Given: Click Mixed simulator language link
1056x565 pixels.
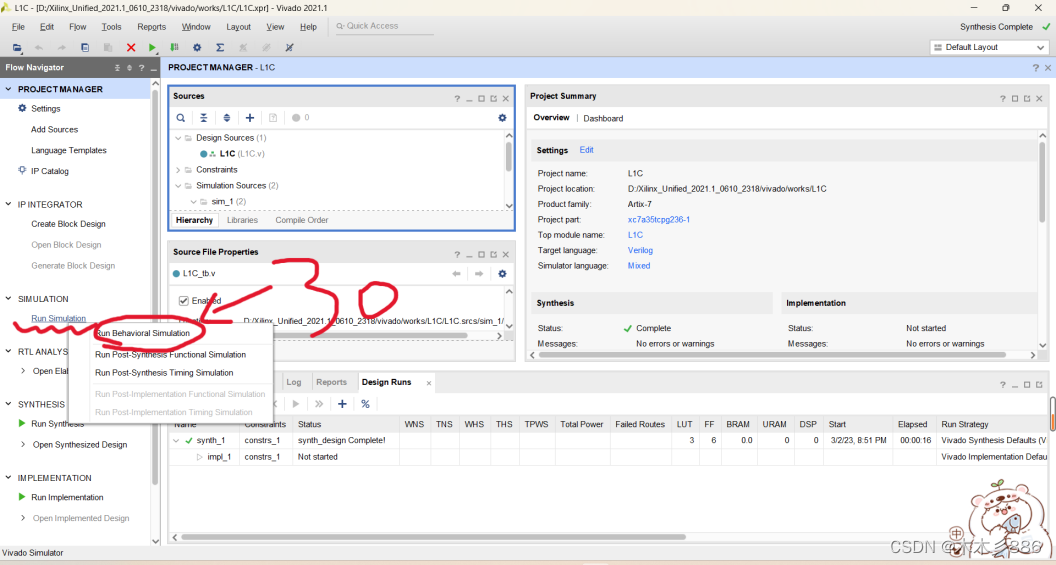Looking at the screenshot, I should [x=638, y=266].
